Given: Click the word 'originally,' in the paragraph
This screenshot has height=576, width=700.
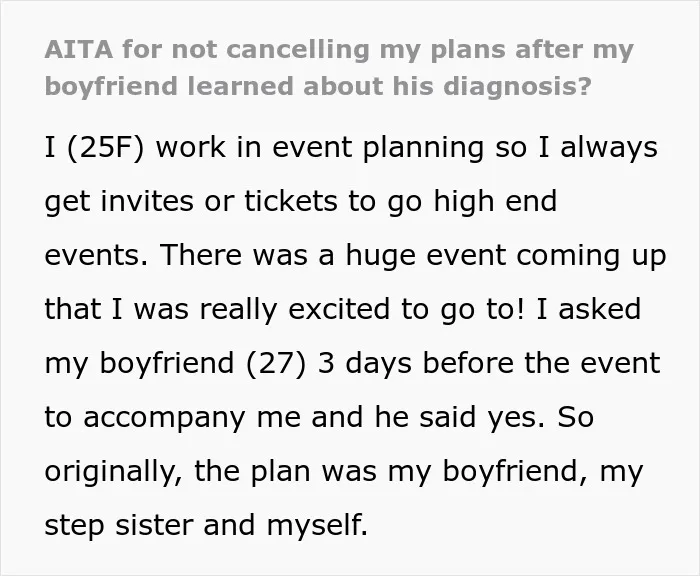Looking at the screenshot, I should (x=113, y=471).
